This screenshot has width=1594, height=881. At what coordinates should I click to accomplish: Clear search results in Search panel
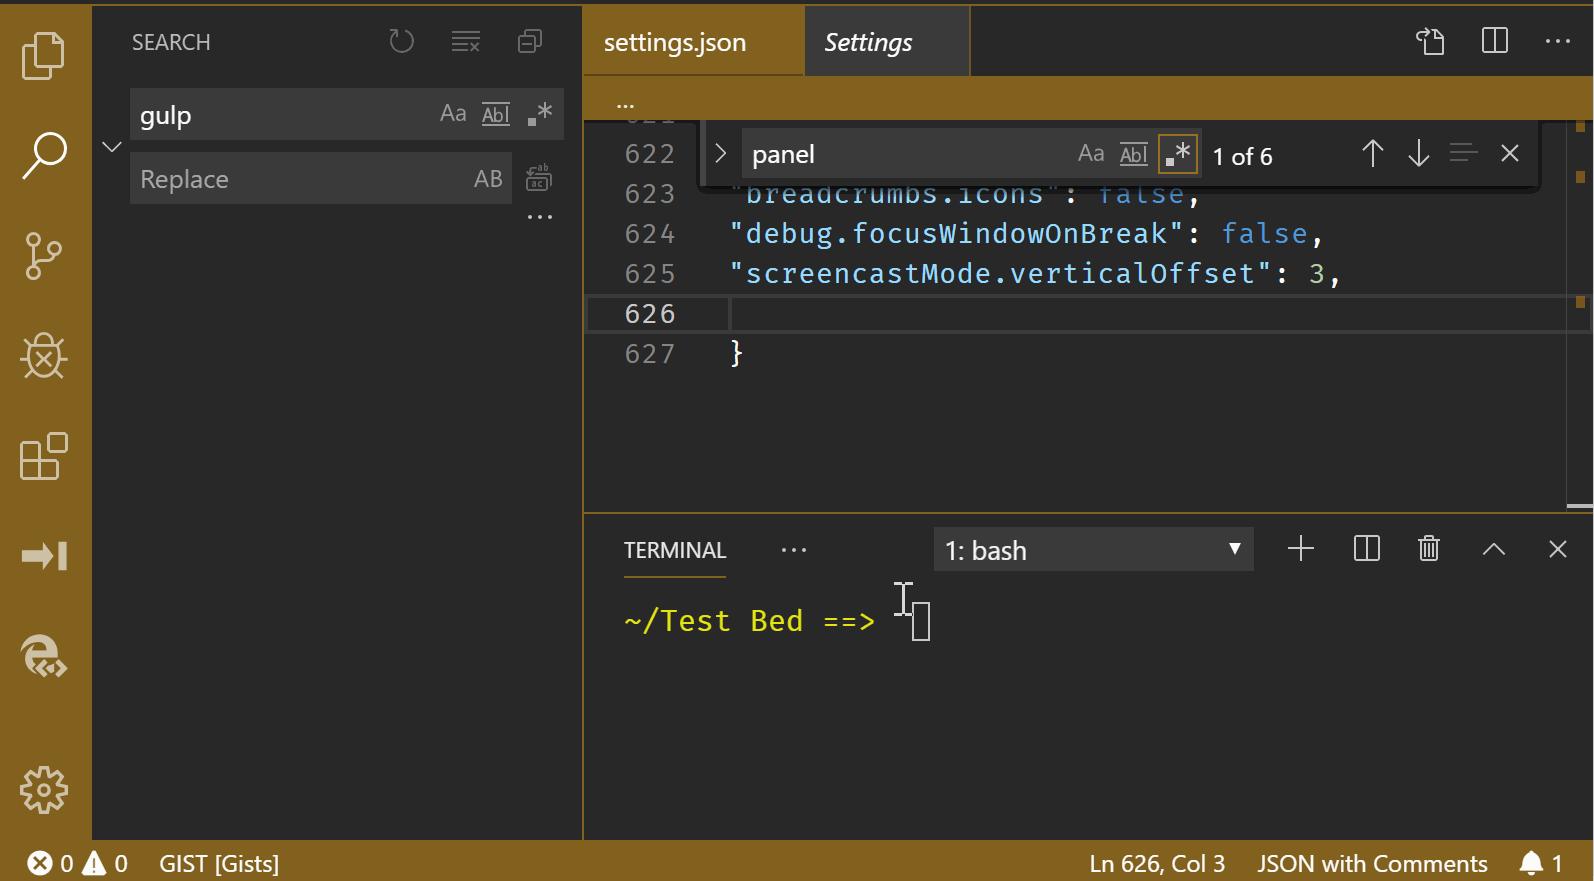tap(465, 41)
